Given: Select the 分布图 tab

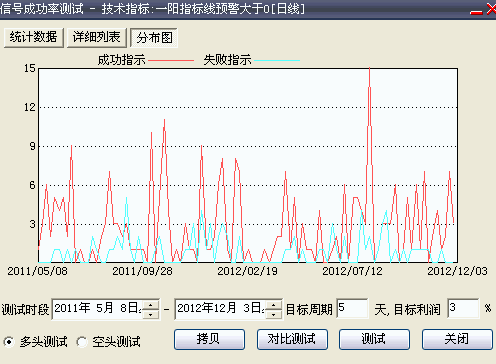Looking at the screenshot, I should click(154, 37).
